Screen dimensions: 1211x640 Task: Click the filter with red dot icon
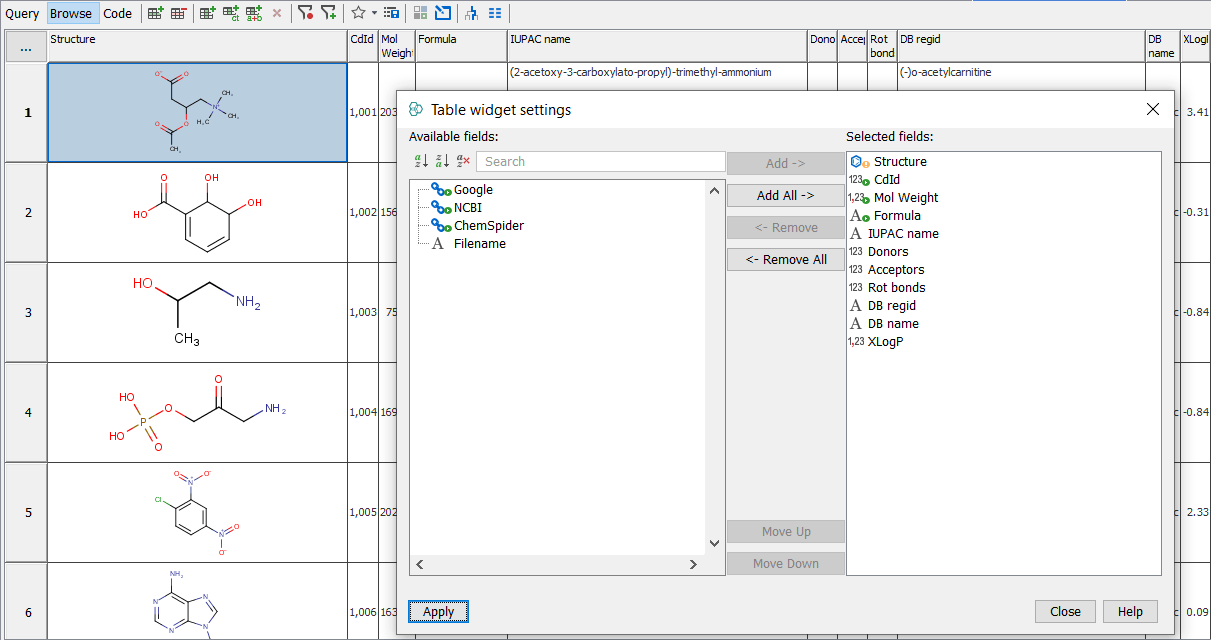click(x=305, y=13)
